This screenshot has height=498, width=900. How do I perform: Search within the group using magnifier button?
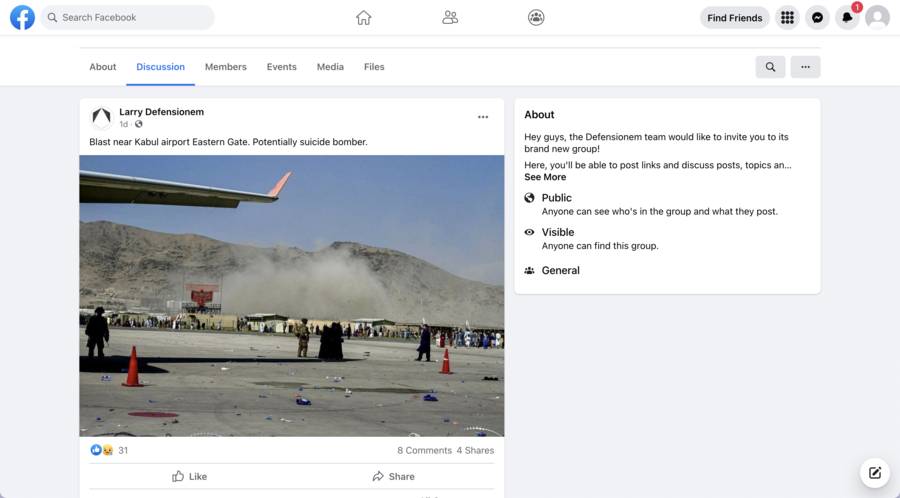(x=770, y=67)
